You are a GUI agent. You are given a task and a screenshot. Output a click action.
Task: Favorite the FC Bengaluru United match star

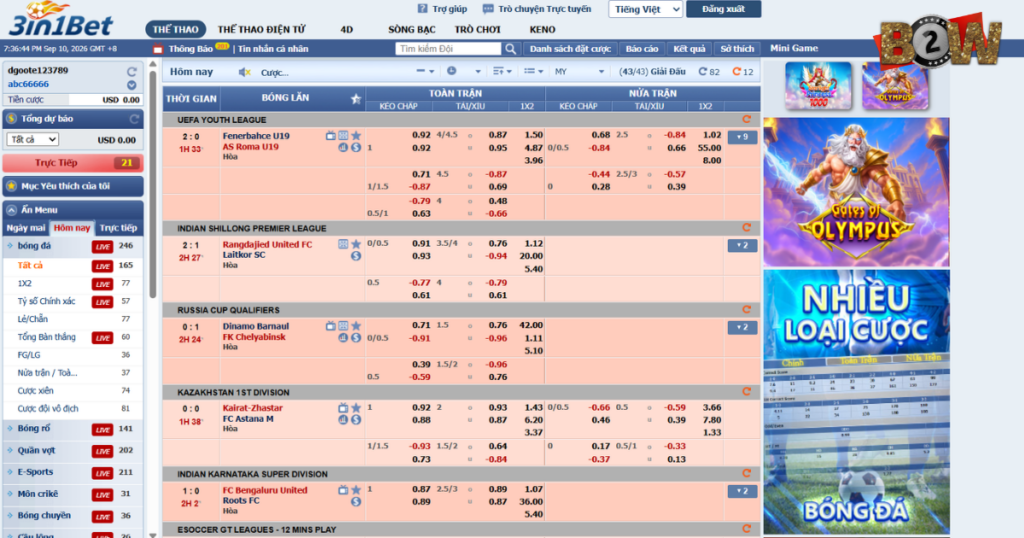(356, 490)
